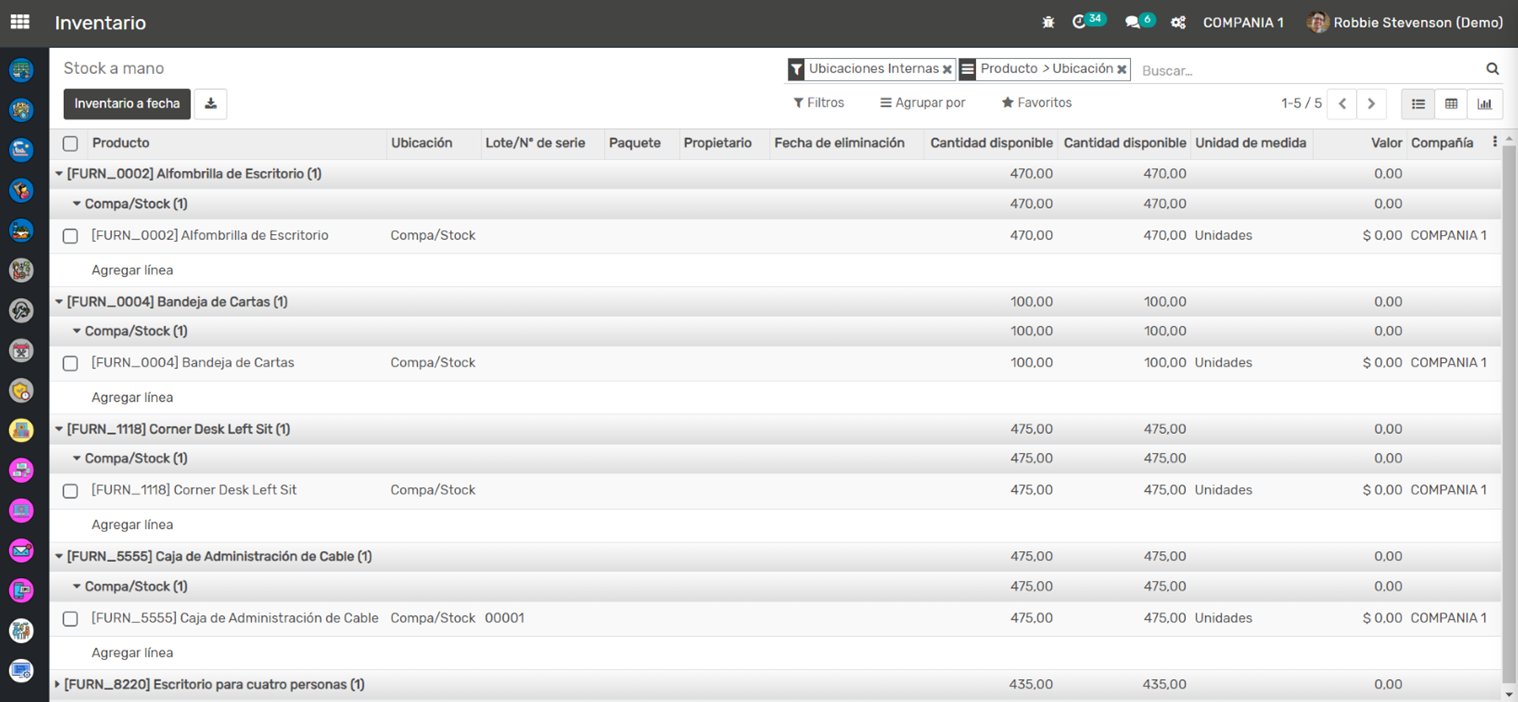Open the Filtros menu

[818, 103]
